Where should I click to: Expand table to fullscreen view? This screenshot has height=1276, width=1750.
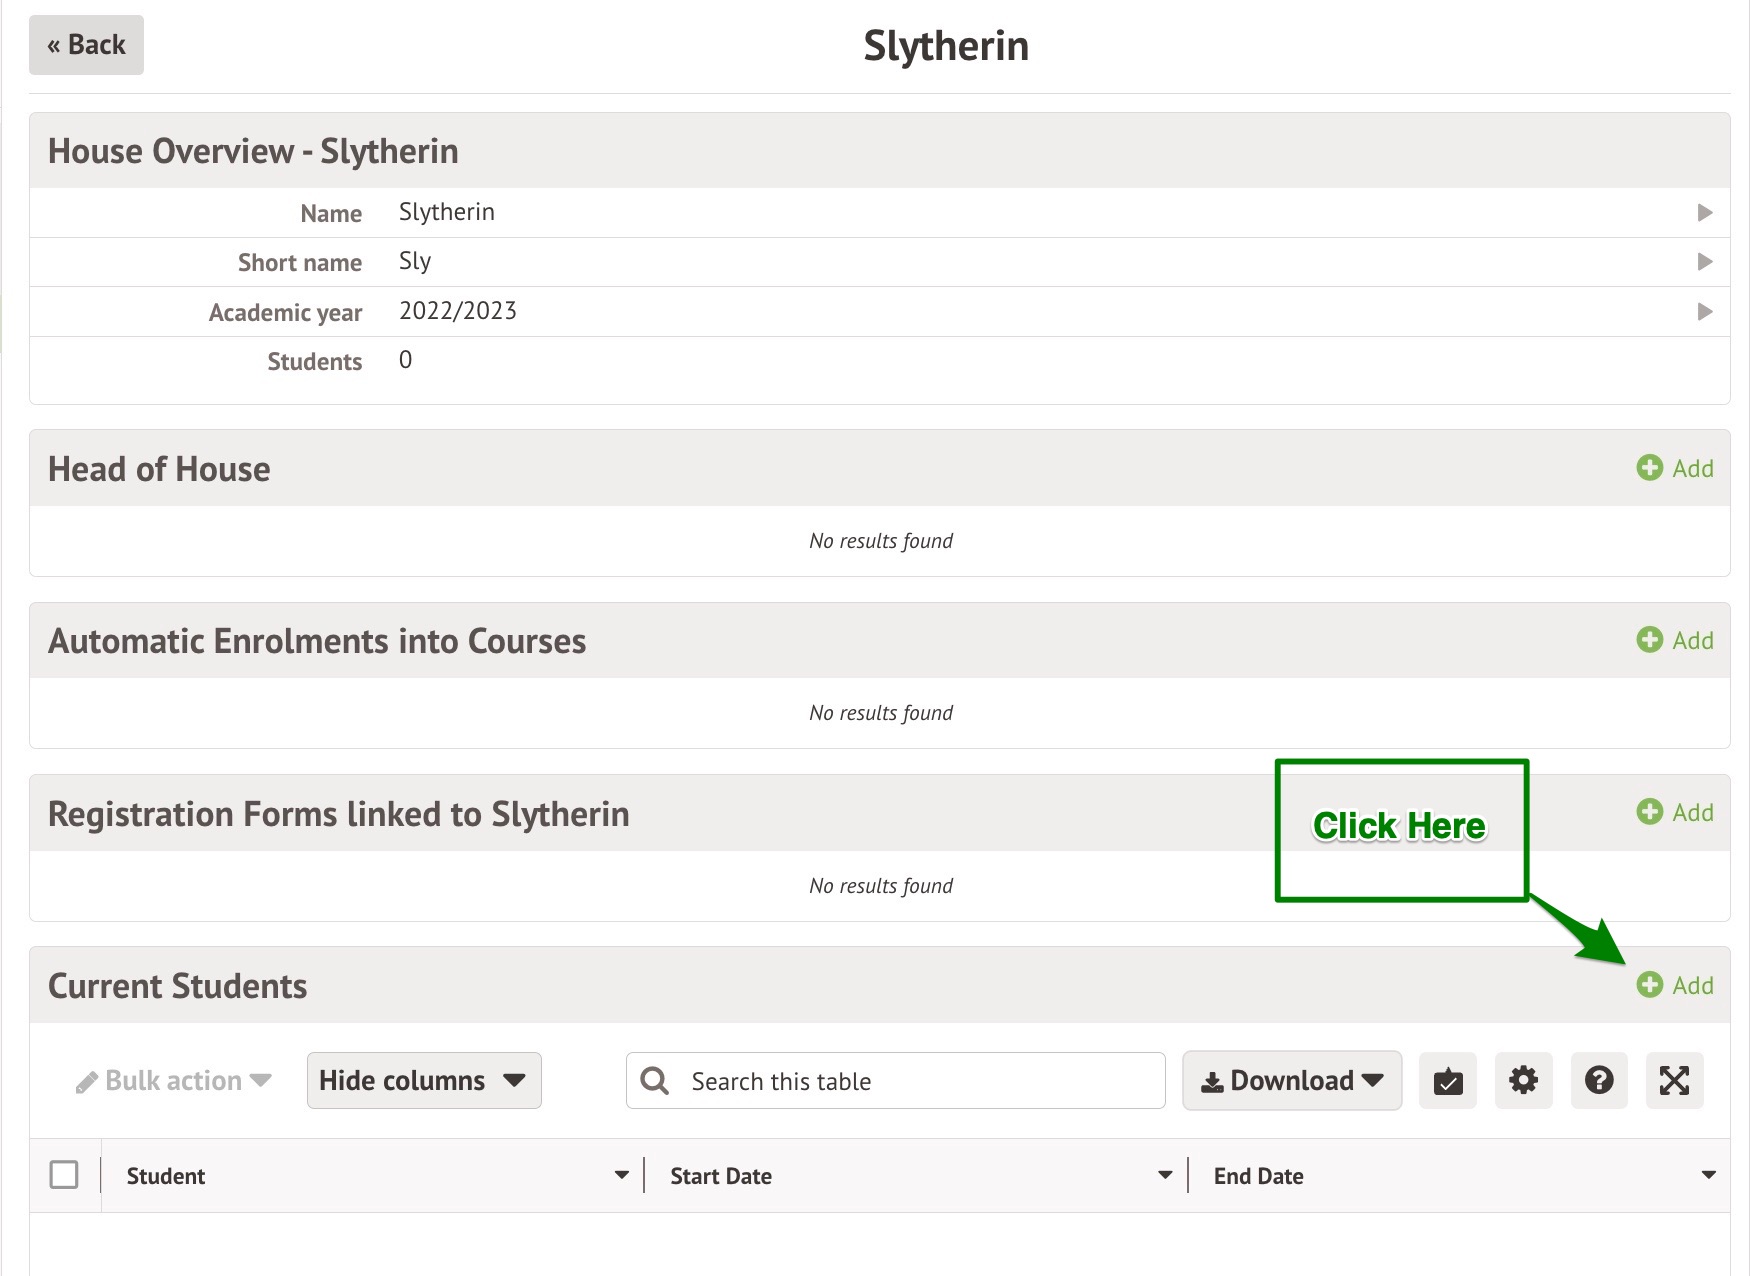coord(1674,1080)
